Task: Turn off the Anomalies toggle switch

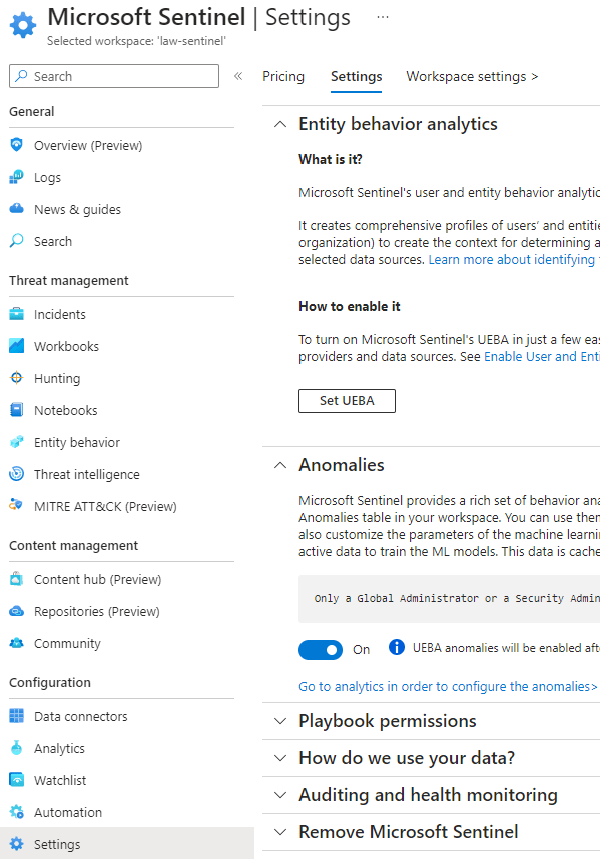Action: pos(320,650)
